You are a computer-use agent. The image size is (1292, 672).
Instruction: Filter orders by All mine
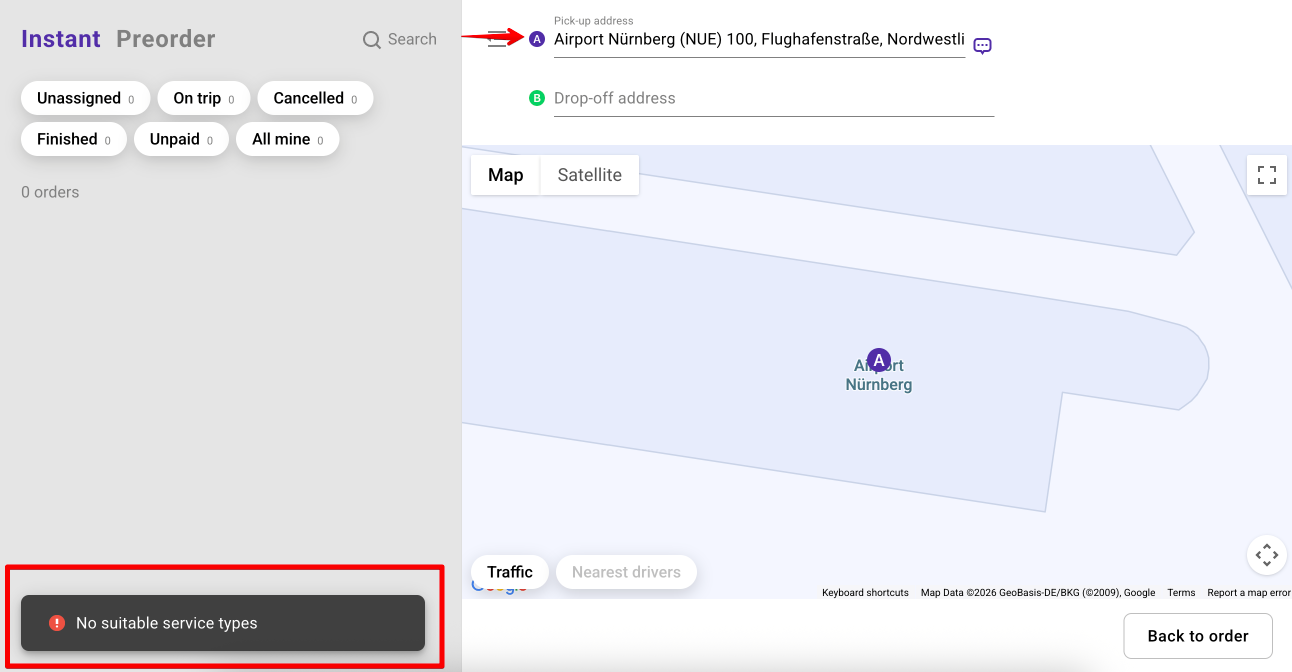pos(288,139)
